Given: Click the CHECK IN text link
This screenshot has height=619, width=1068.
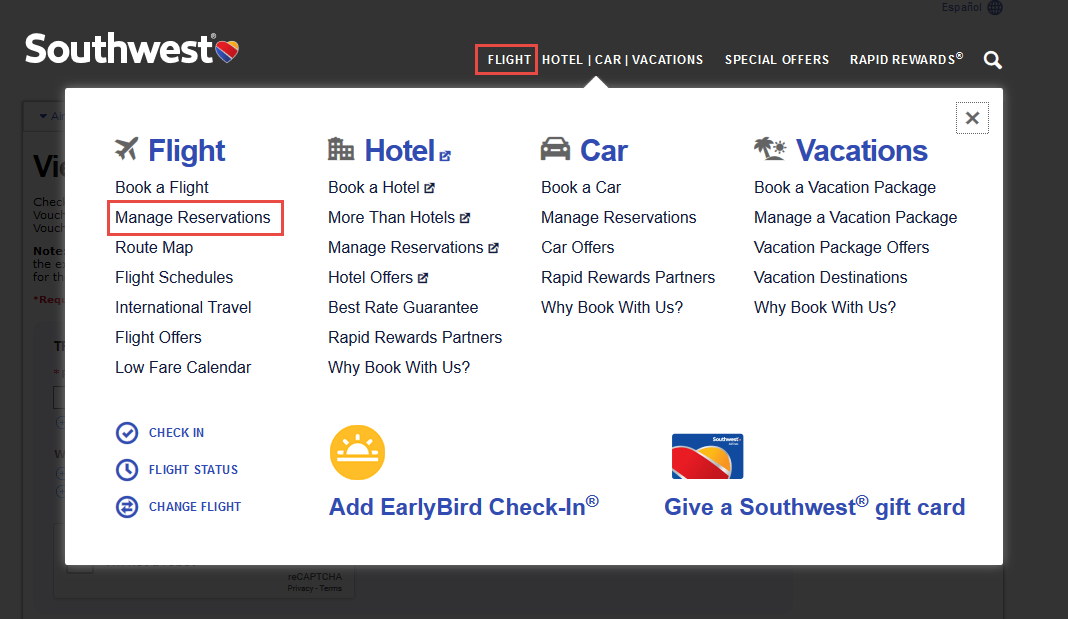Looking at the screenshot, I should [x=176, y=432].
